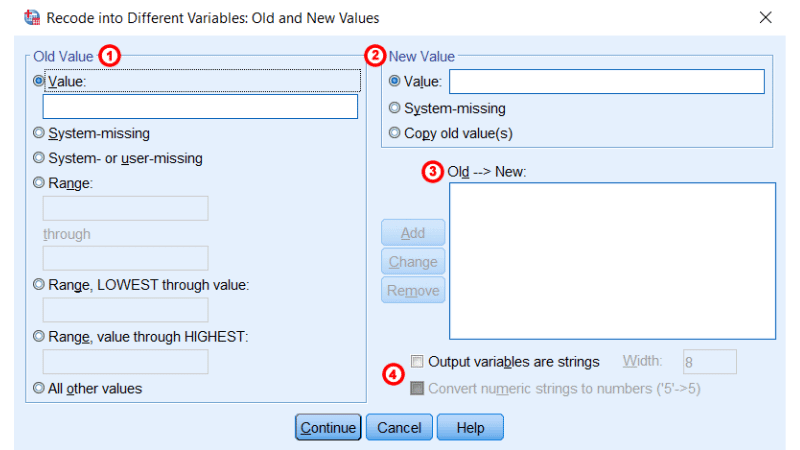Choose System- or user-missing radio button
The width and height of the screenshot is (800, 450).
tap(39, 158)
